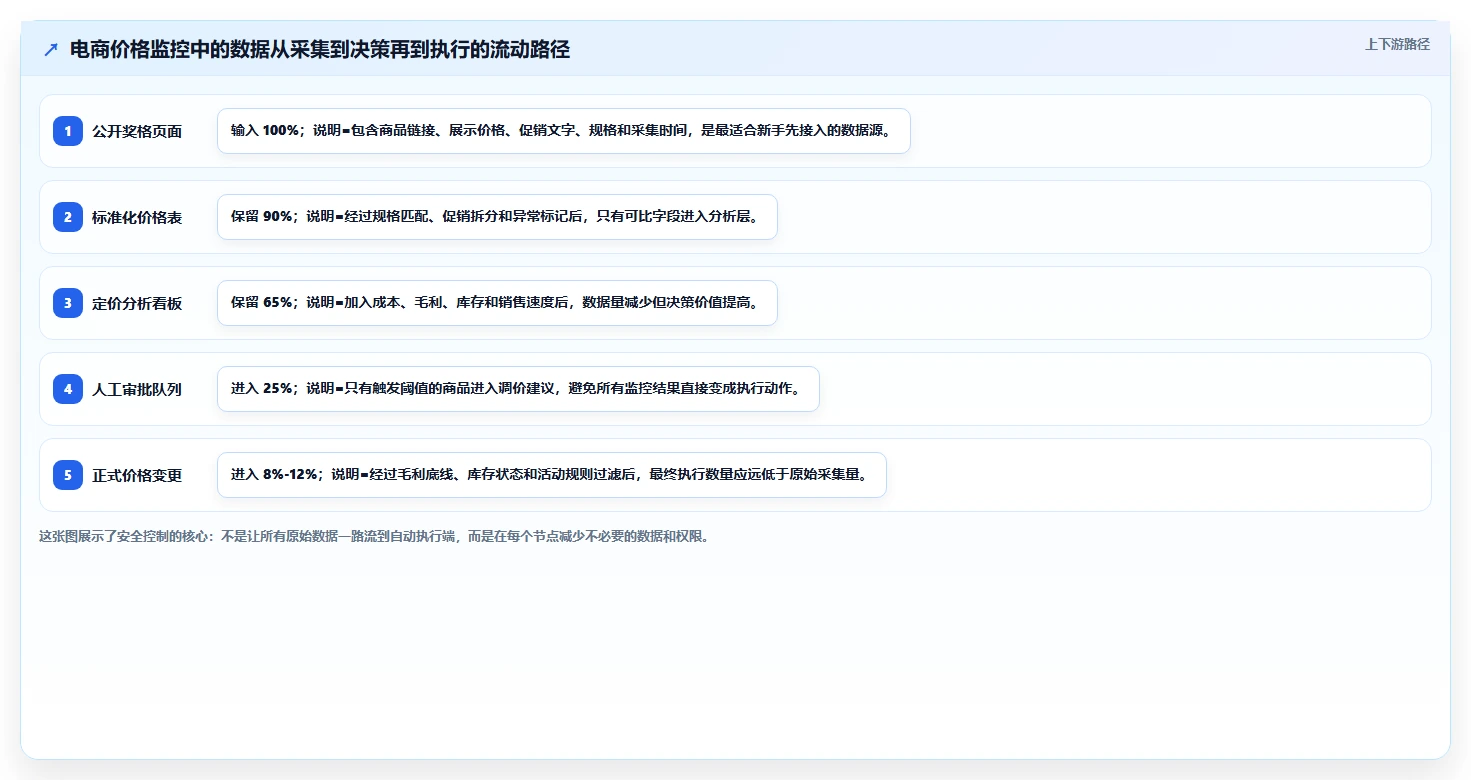1471x780 pixels.
Task: Select step number 2 badge
Action: pyautogui.click(x=68, y=217)
